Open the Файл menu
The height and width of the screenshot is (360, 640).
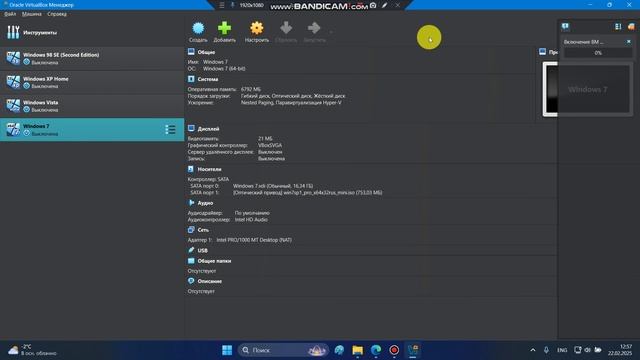click(10, 14)
